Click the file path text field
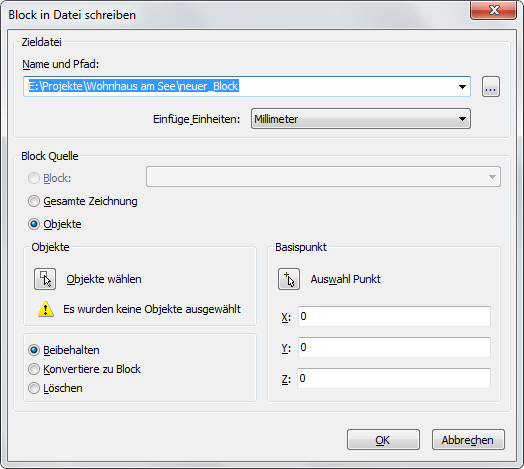This screenshot has height=469, width=524. point(239,87)
